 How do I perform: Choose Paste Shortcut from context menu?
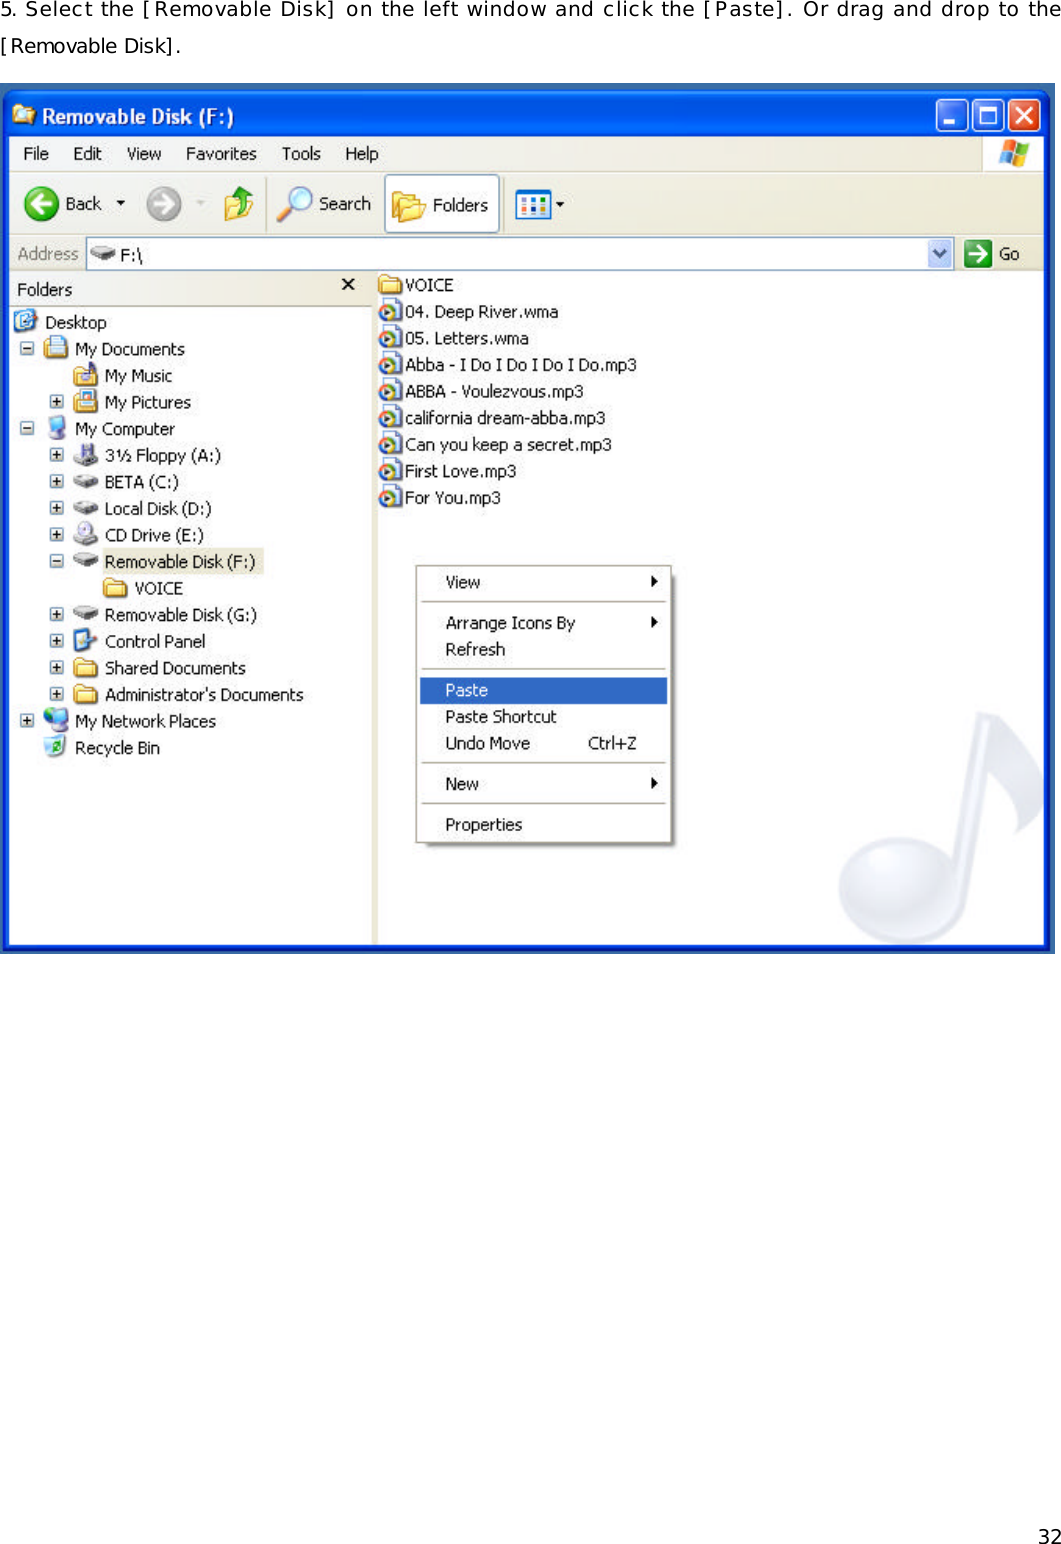543,717
